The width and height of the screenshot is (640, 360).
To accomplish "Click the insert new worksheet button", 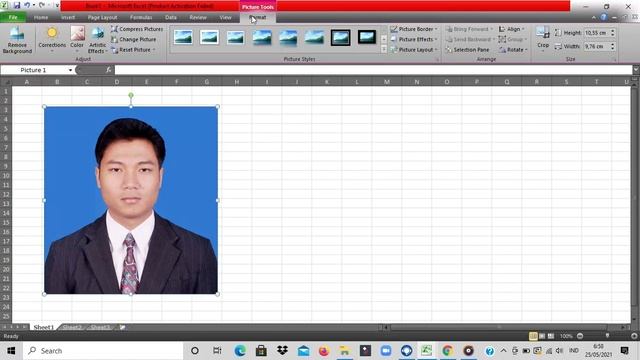I will (x=122, y=327).
